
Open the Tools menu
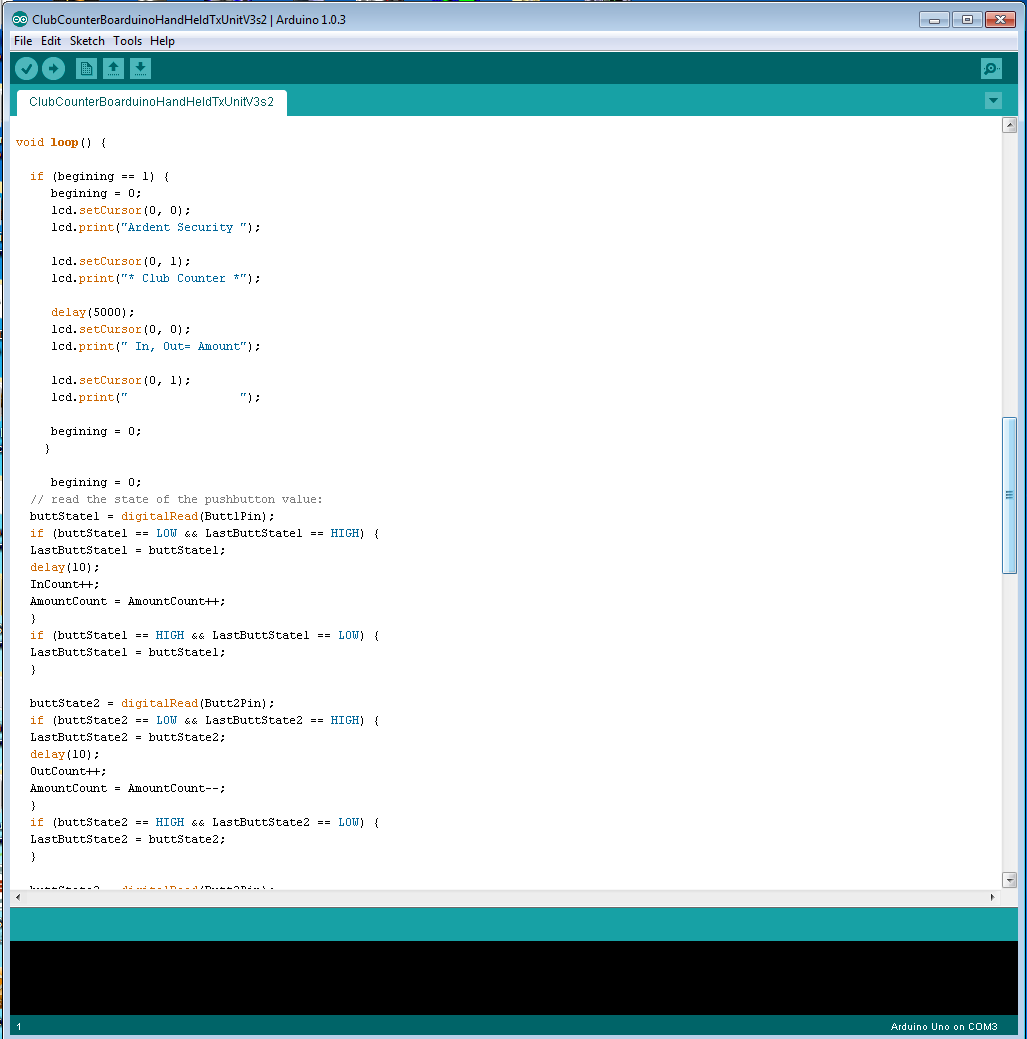pos(127,41)
